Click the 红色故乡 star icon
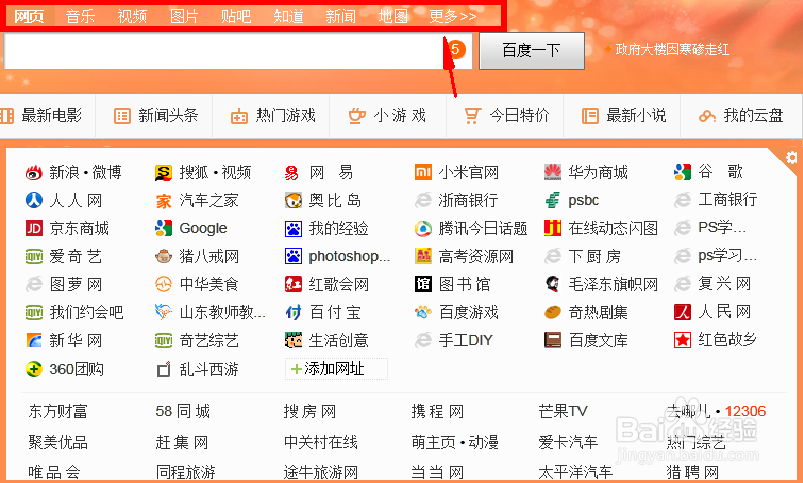 coord(682,340)
